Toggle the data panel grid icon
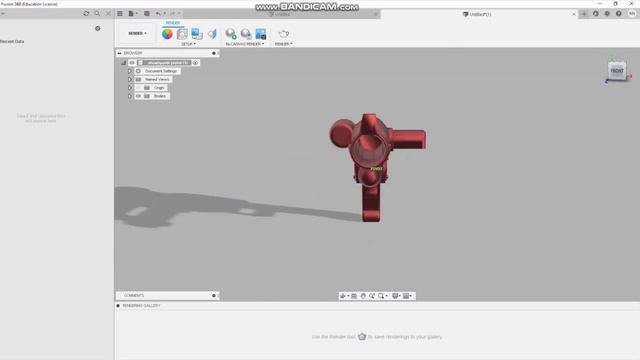 pos(120,13)
